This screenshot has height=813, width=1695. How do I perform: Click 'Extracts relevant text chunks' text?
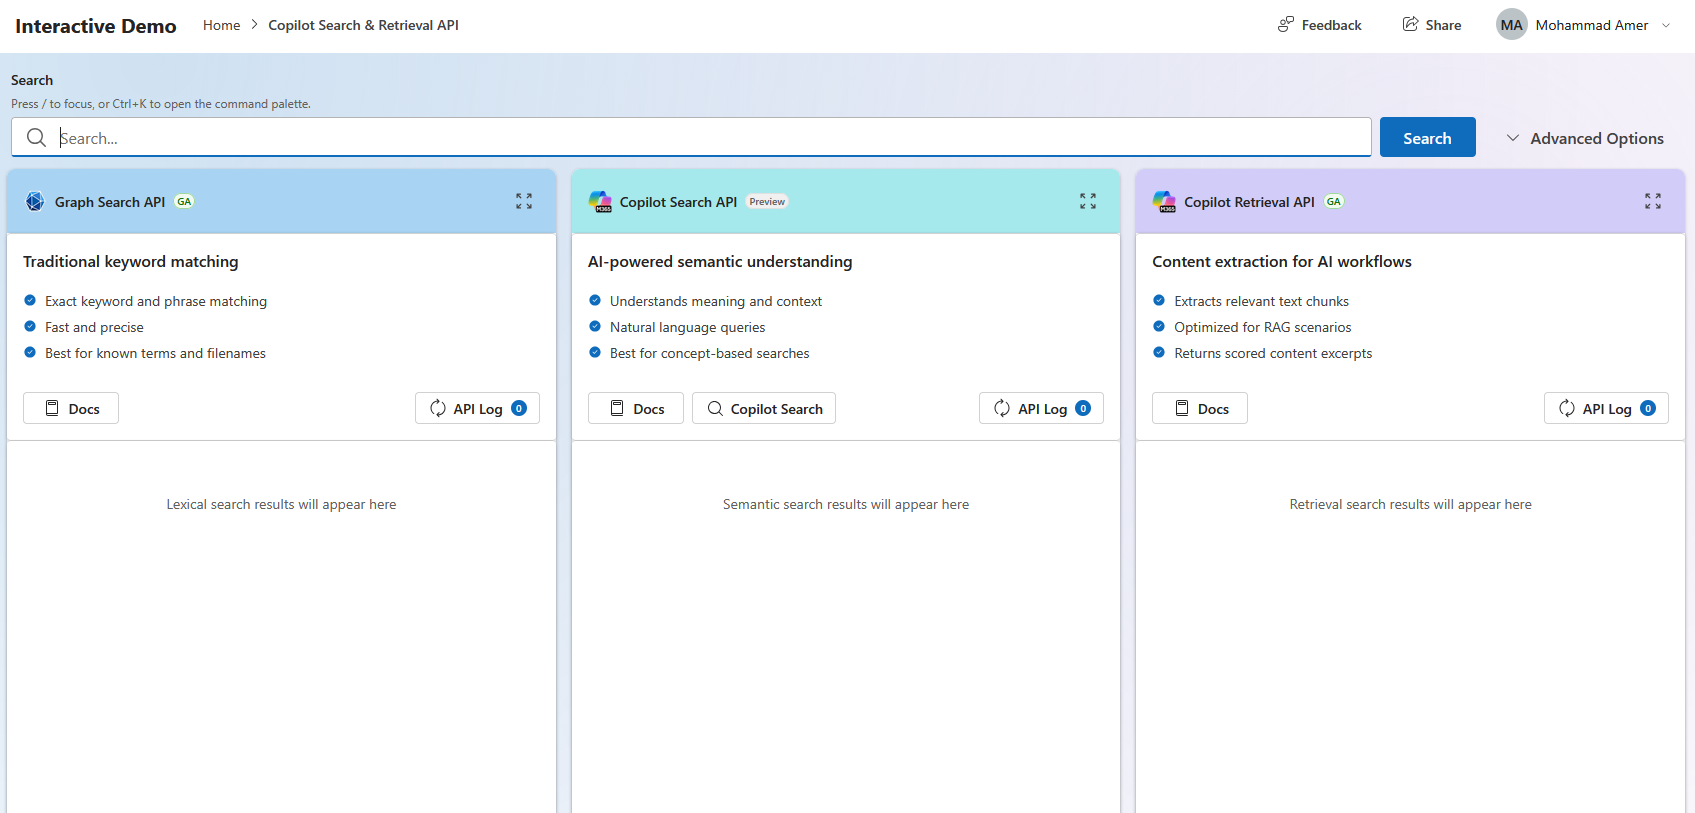click(x=1261, y=301)
